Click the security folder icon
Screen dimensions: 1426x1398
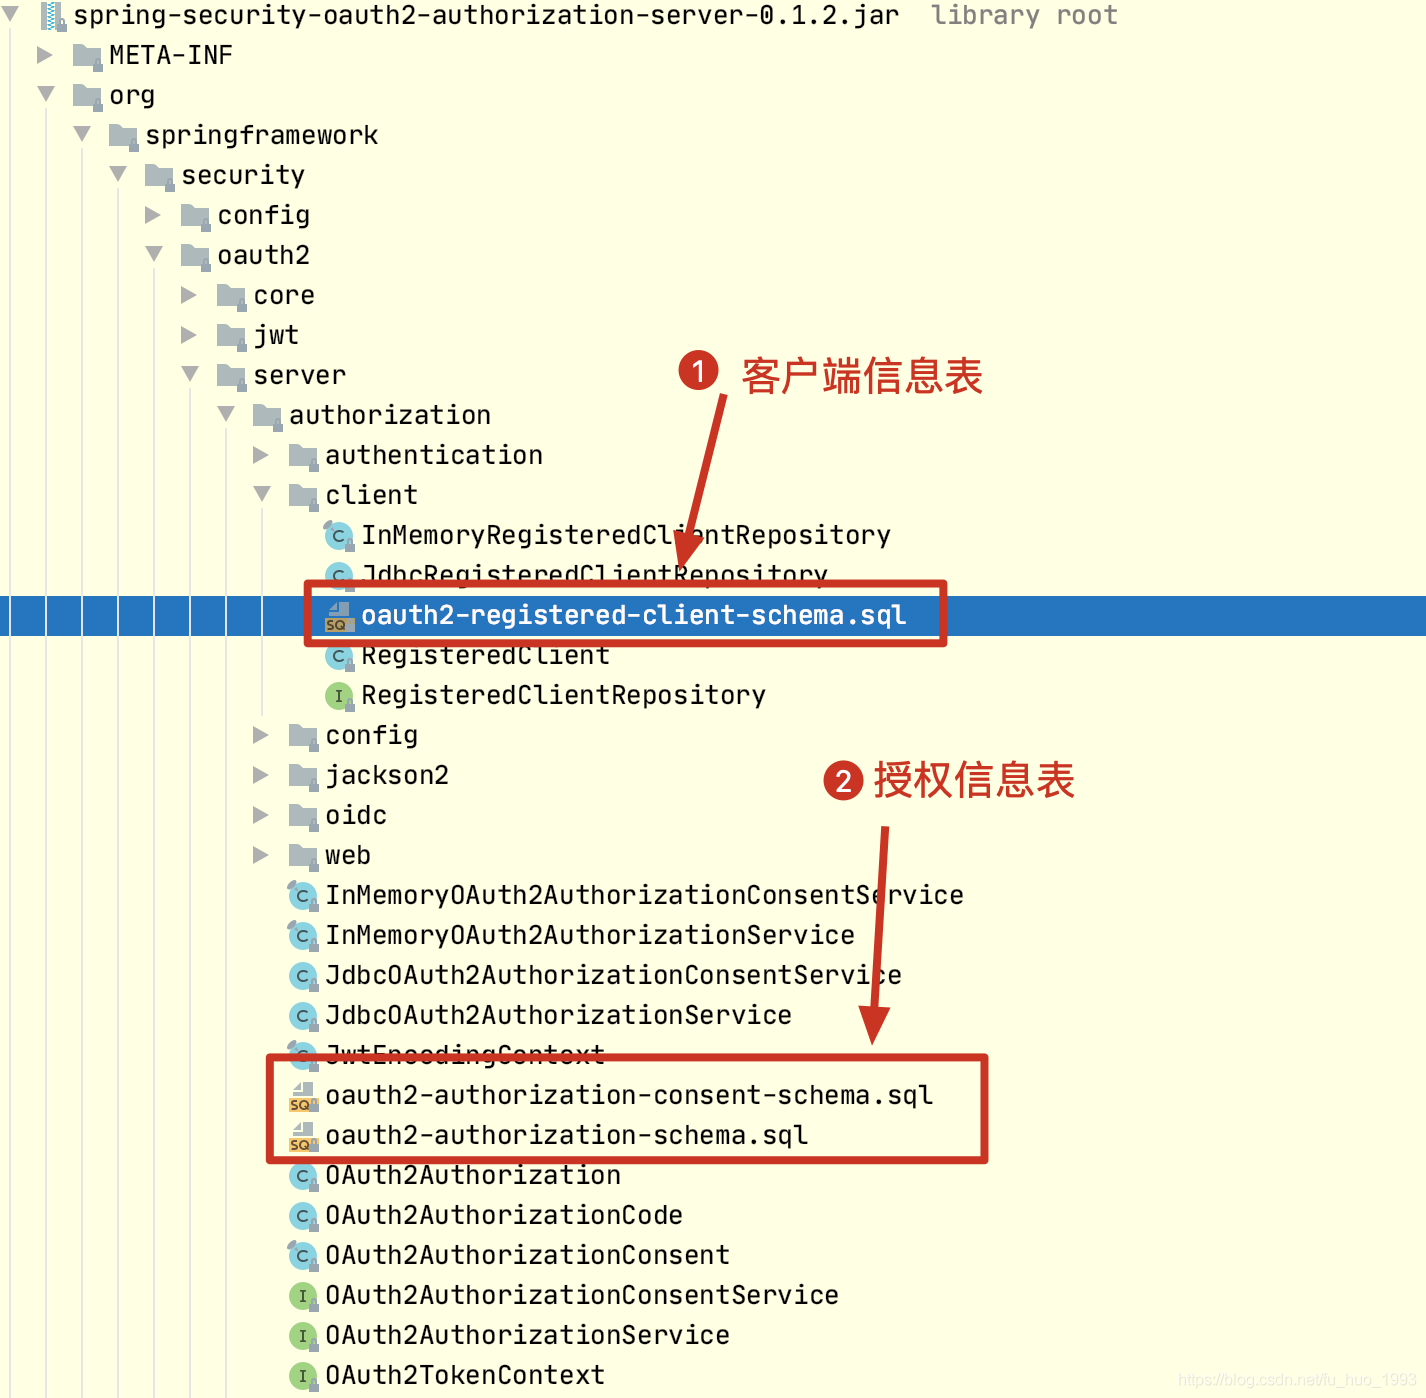pos(159,176)
